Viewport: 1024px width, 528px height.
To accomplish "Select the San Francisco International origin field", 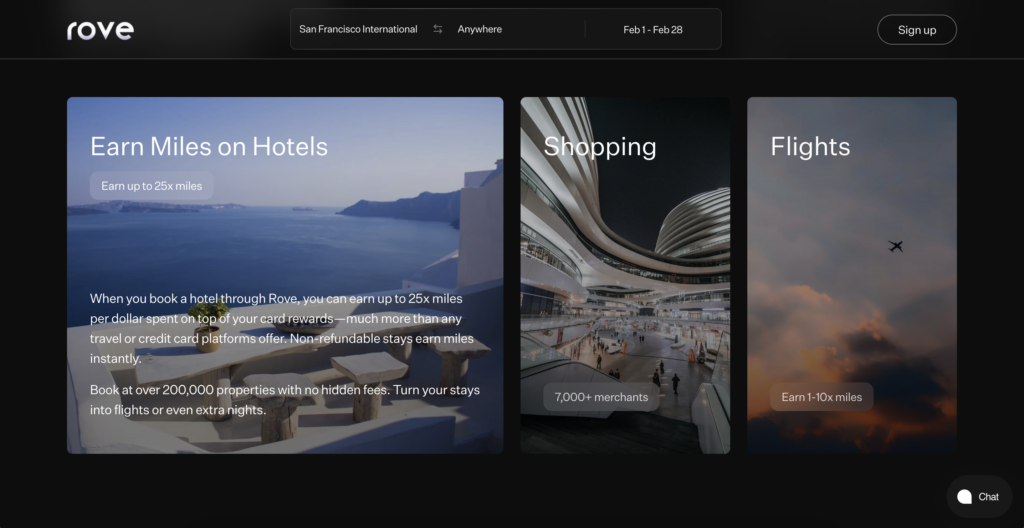I will 358,29.
